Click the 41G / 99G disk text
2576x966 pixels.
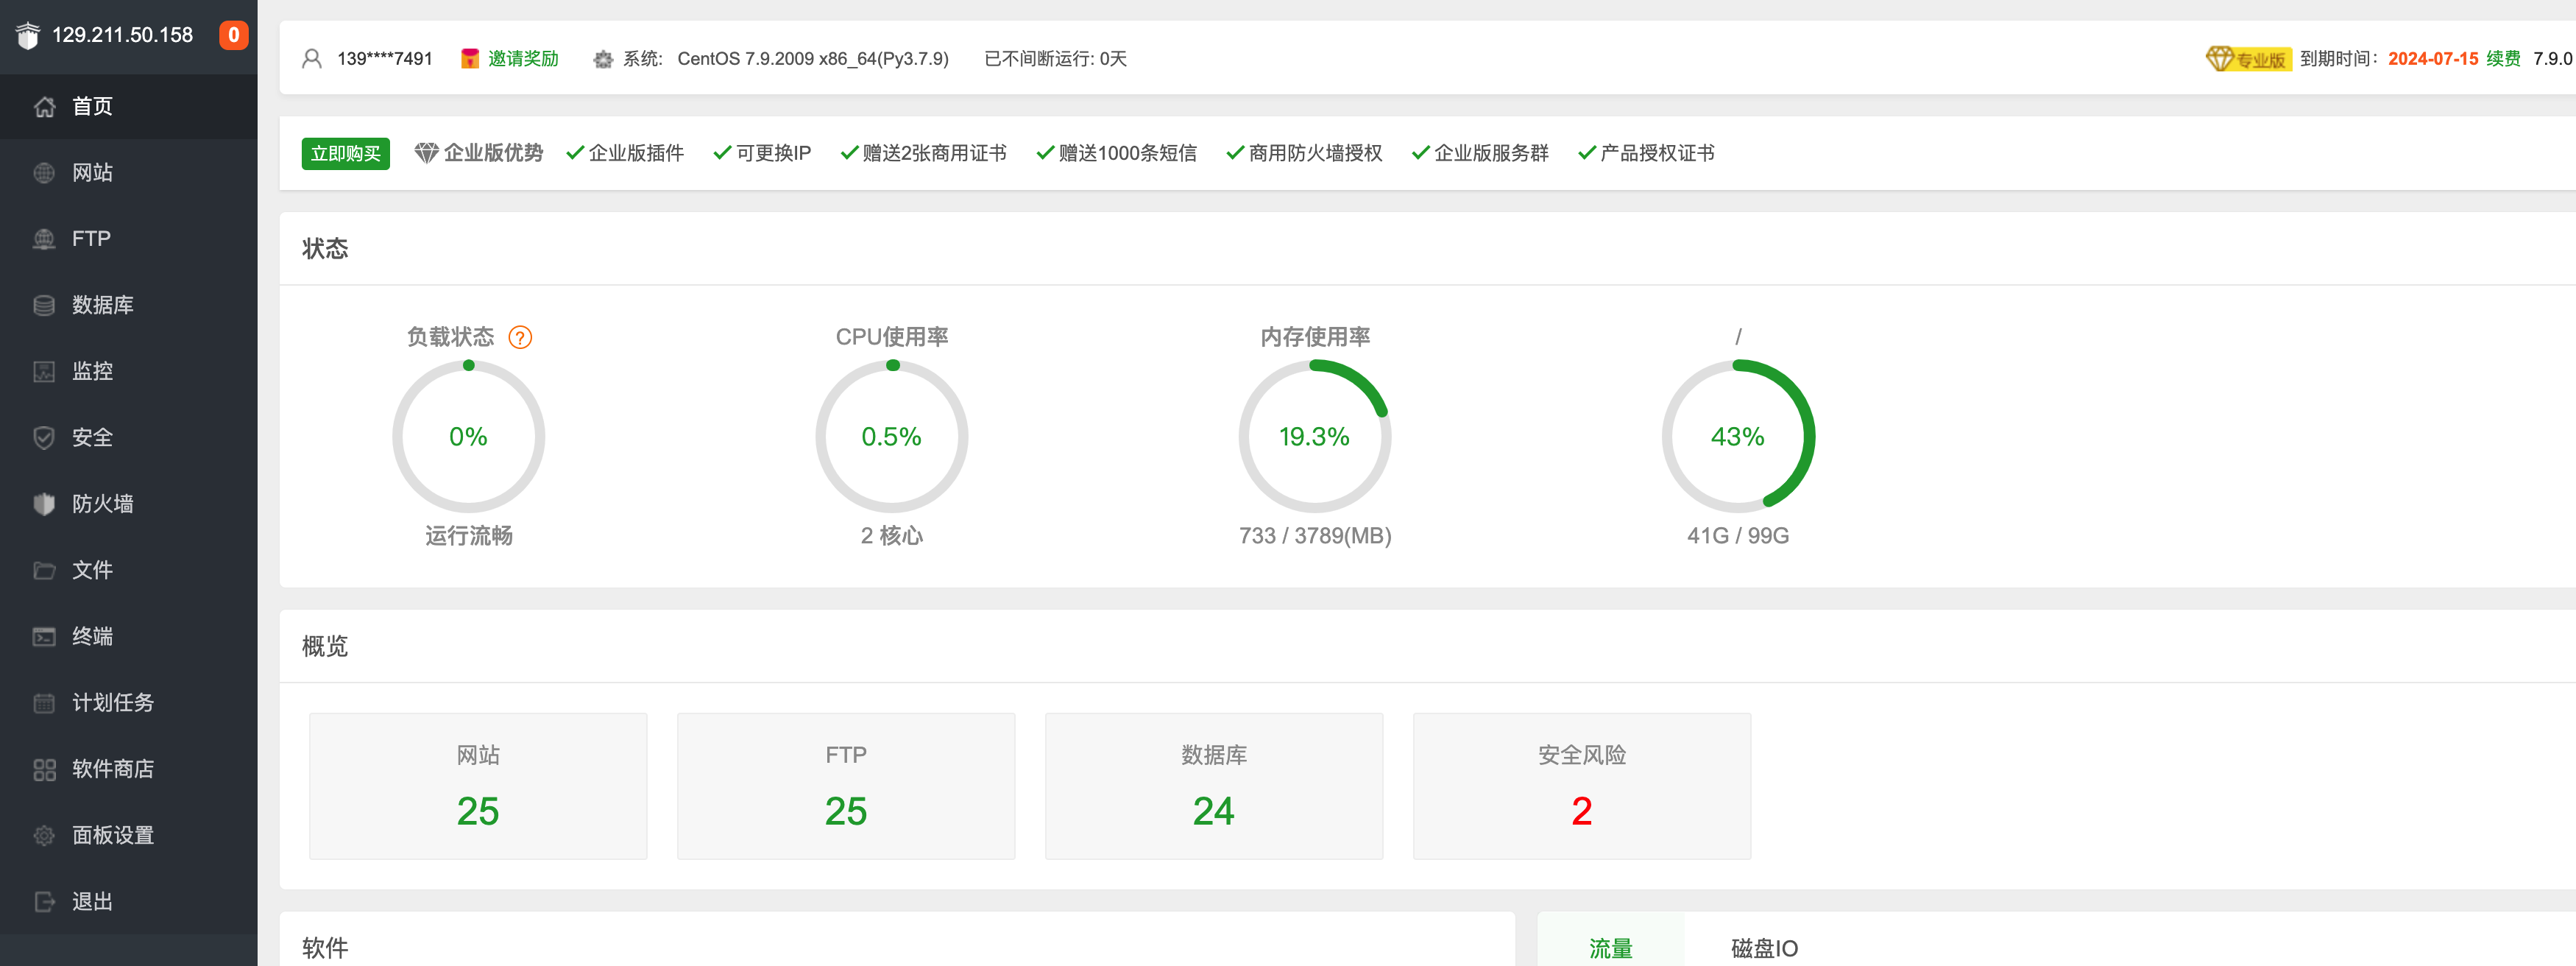(1738, 536)
